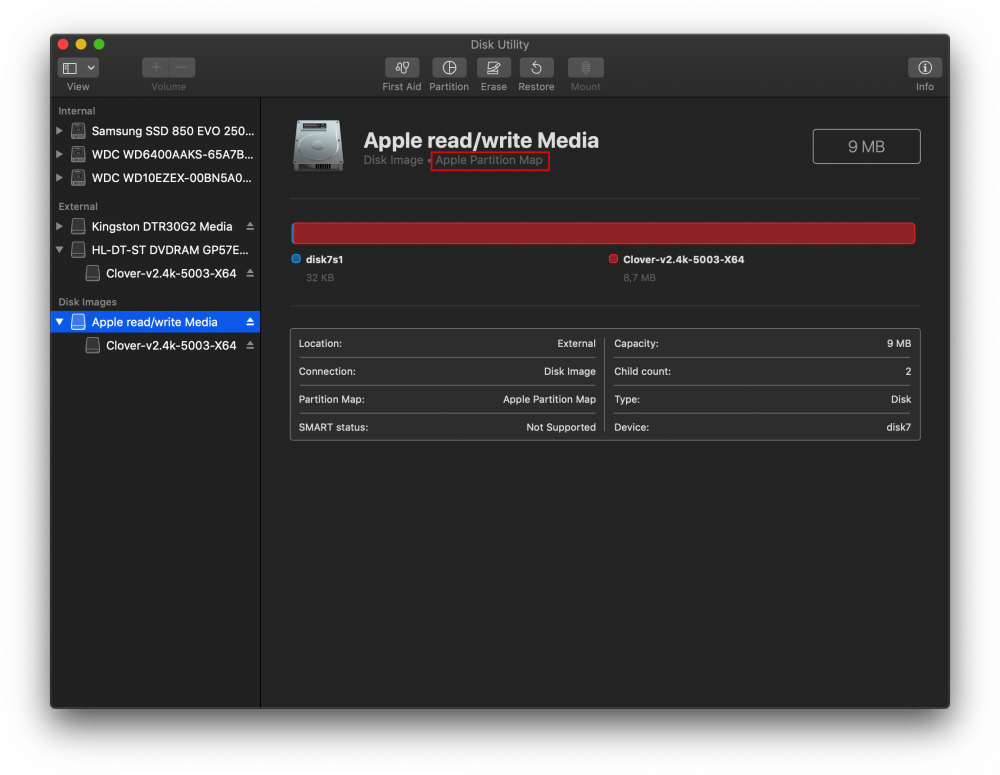Click the Samsung SSD disk icon
This screenshot has height=775, width=1000.
(78, 131)
